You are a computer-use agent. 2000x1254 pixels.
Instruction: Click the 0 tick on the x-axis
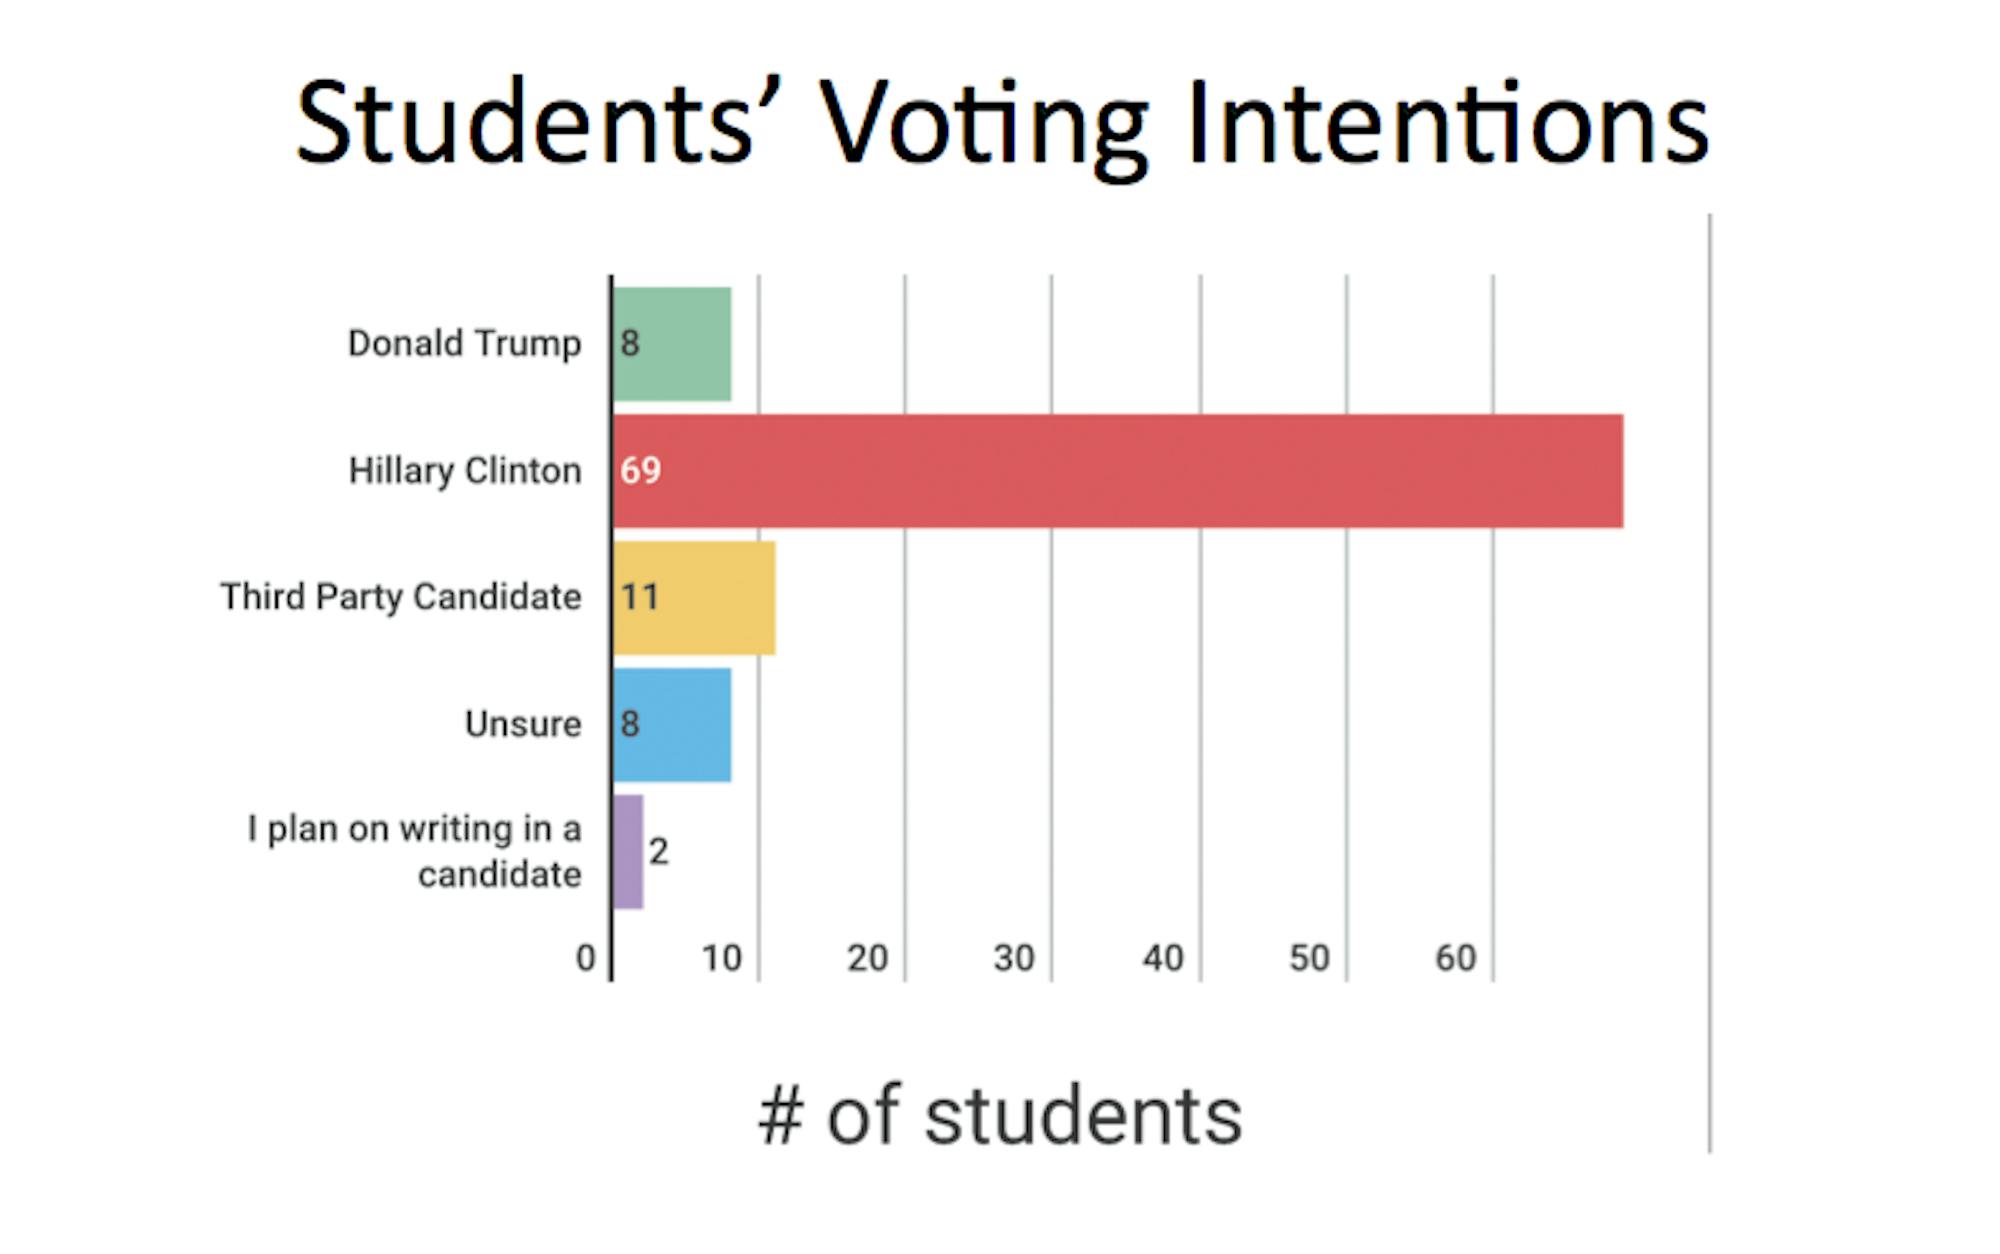[x=586, y=958]
